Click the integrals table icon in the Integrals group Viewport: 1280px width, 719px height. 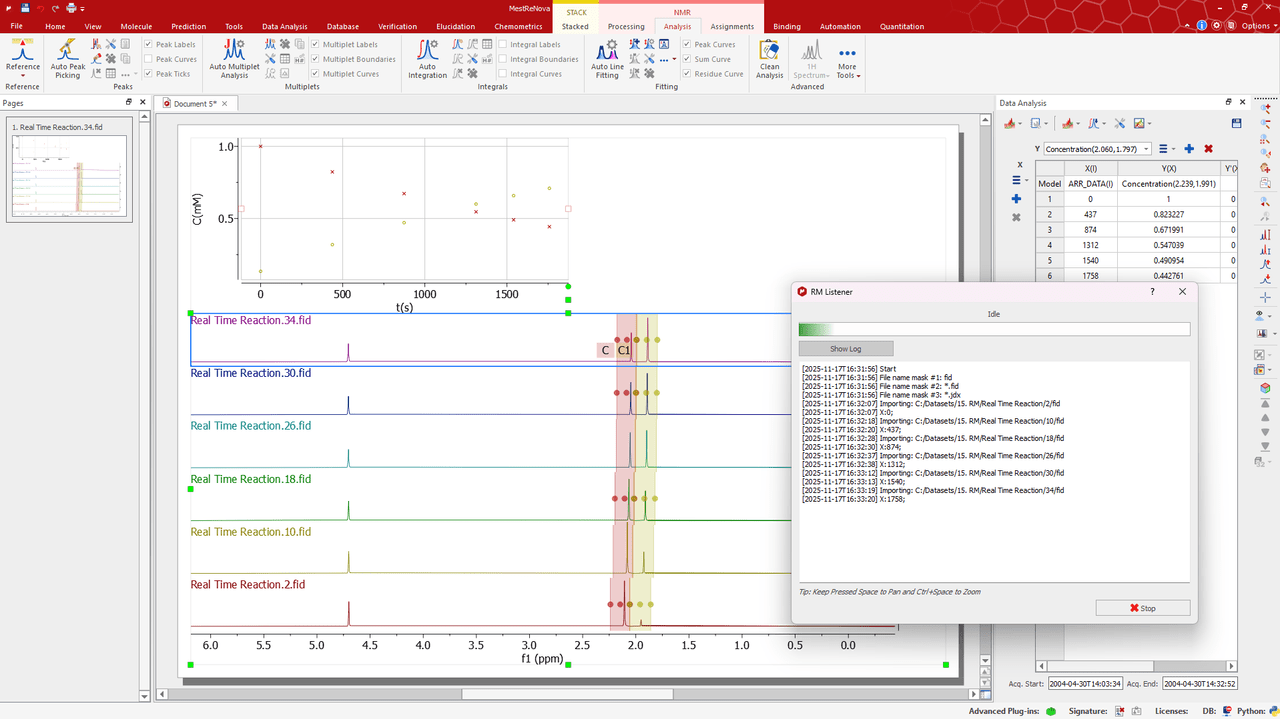pos(487,44)
